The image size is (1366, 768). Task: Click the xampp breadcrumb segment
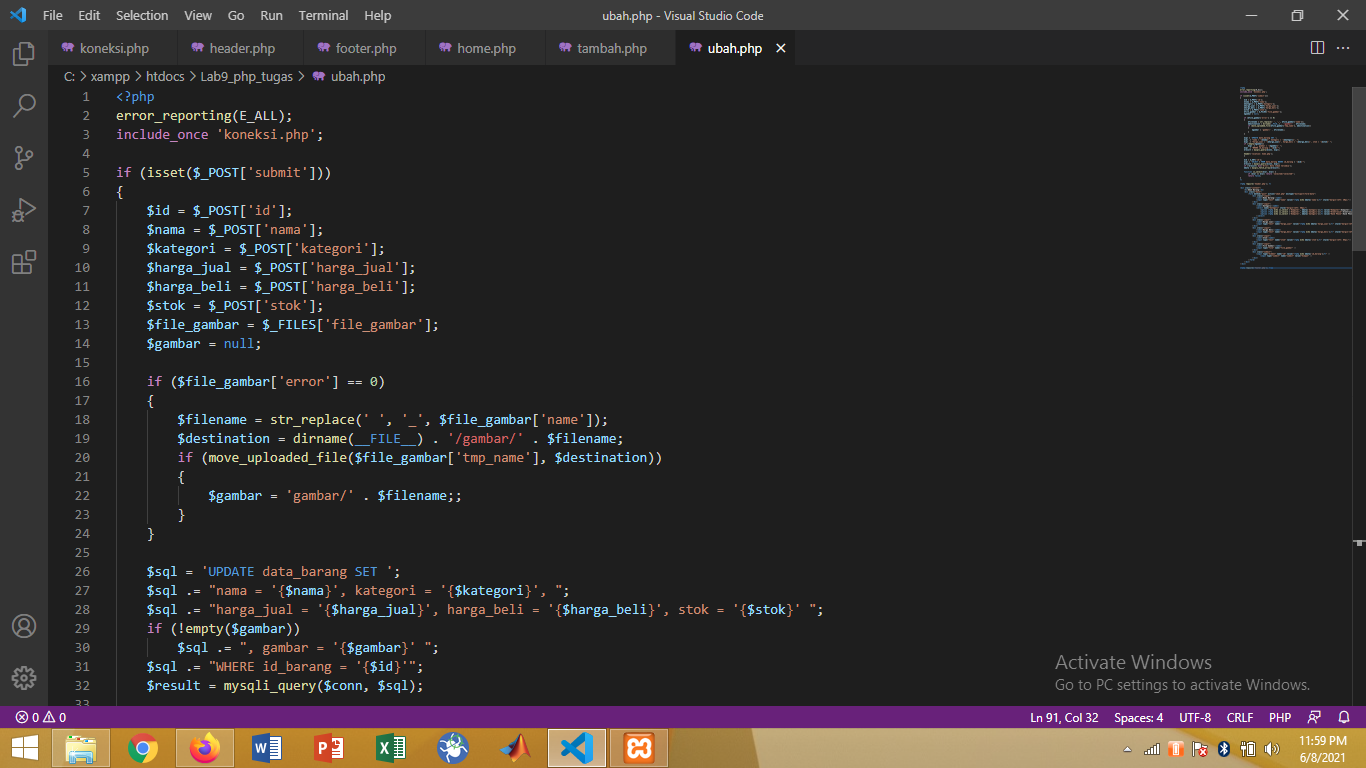[110, 76]
